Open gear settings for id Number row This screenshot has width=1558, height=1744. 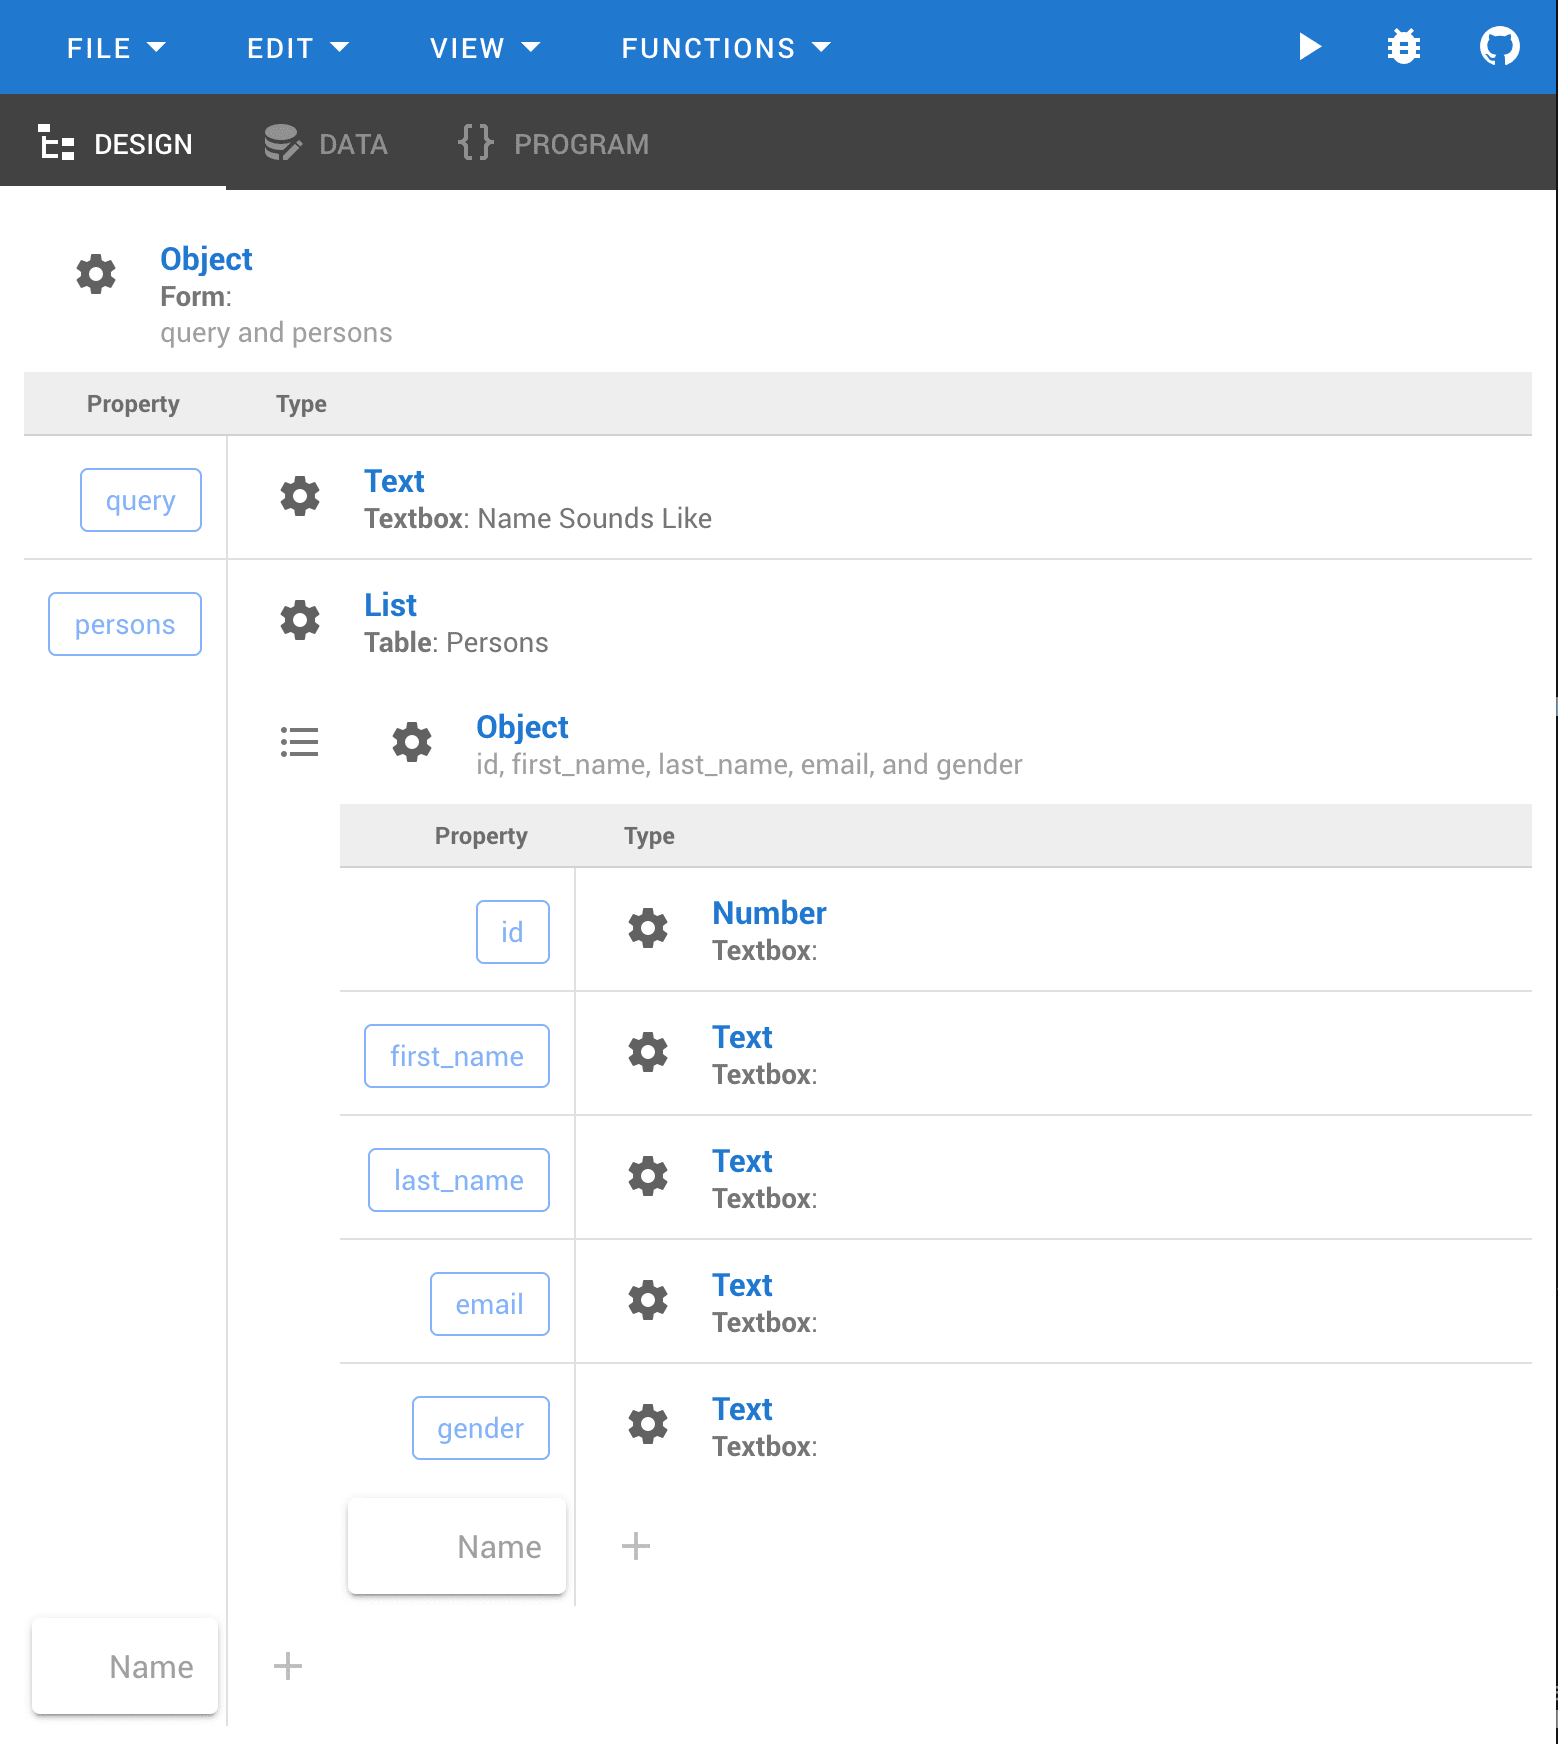[648, 928]
